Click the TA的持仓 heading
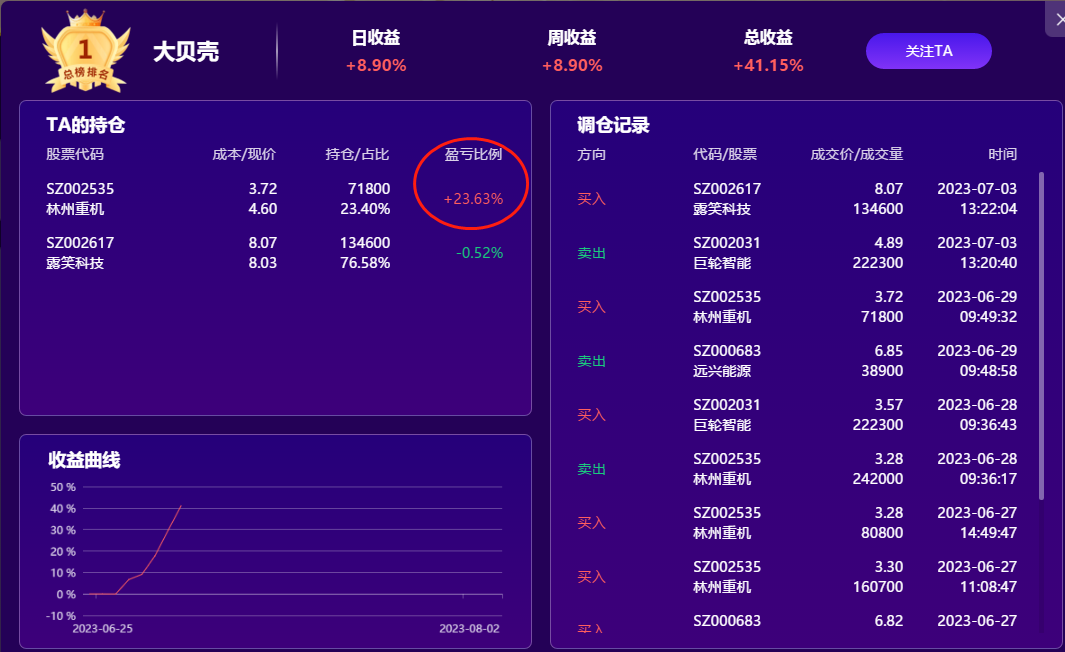1065x652 pixels. [x=86, y=125]
